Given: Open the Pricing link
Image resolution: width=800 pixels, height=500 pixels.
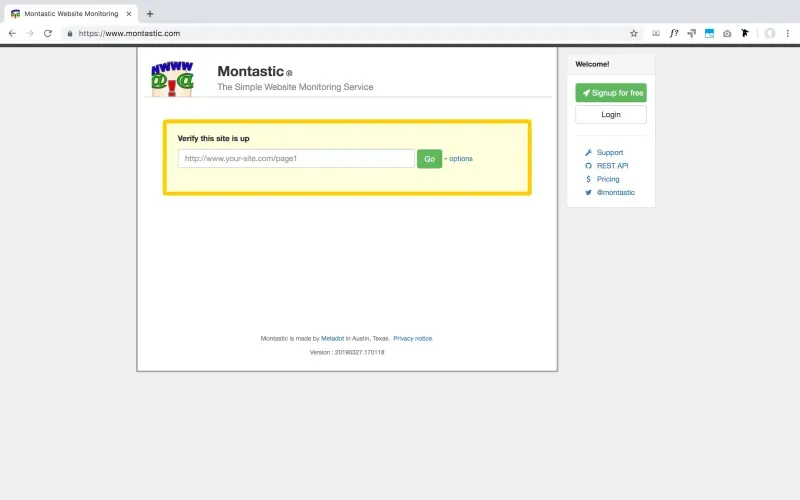Looking at the screenshot, I should [x=608, y=179].
